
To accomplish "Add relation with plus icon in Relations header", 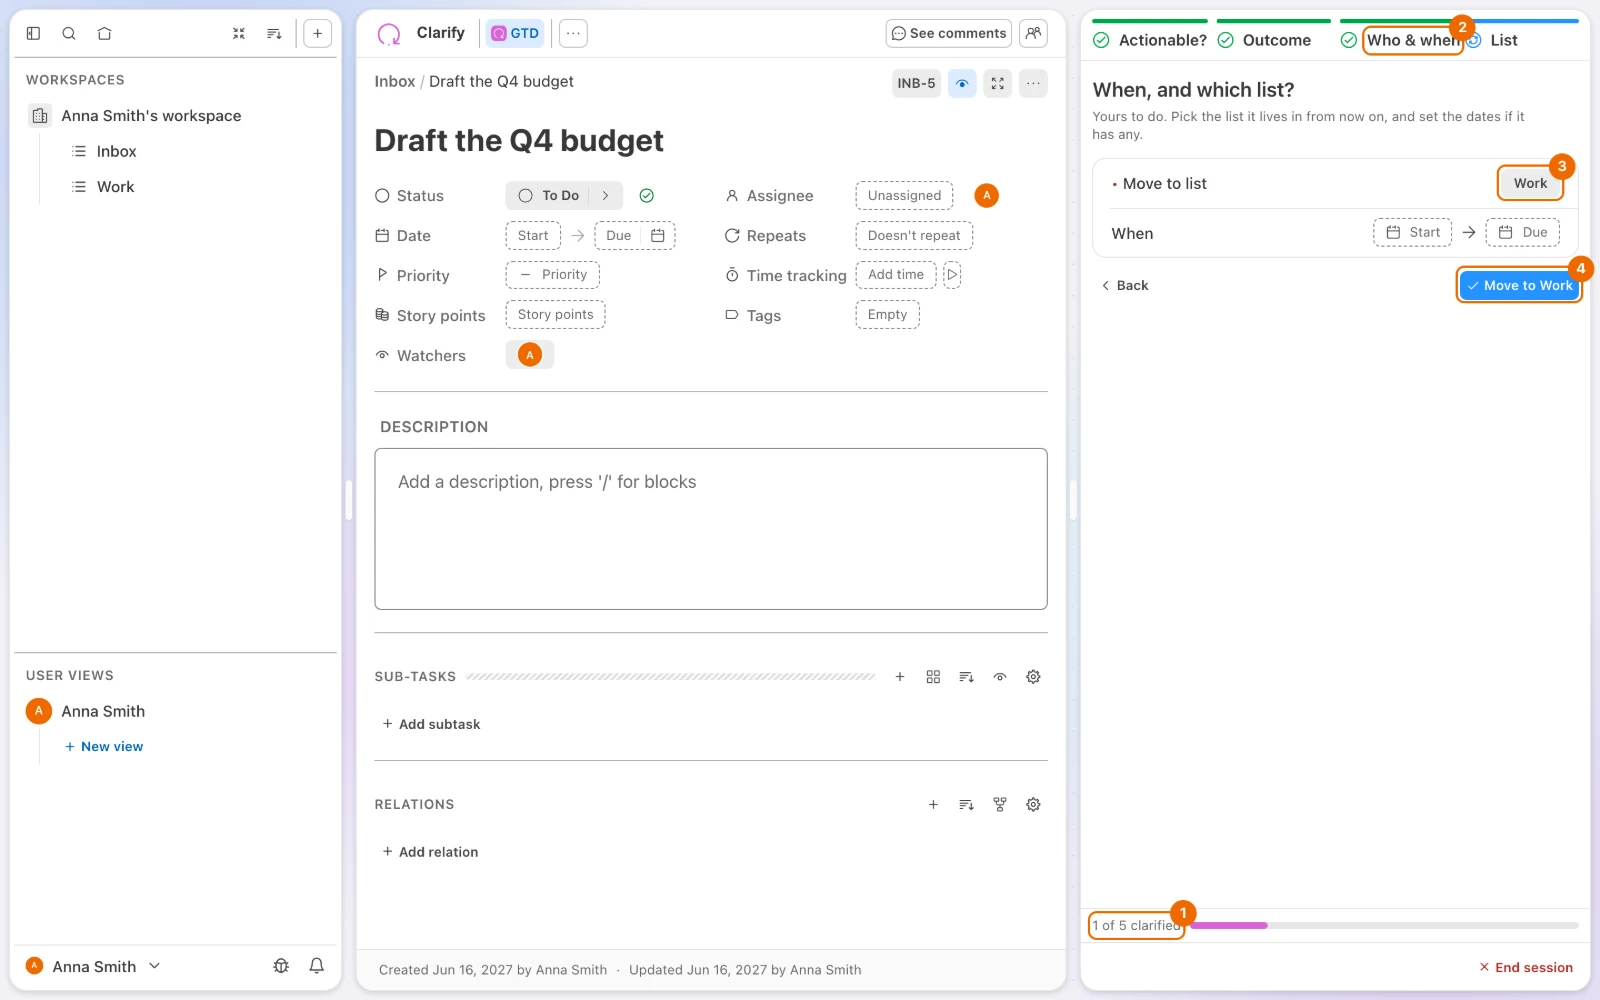I will [933, 804].
